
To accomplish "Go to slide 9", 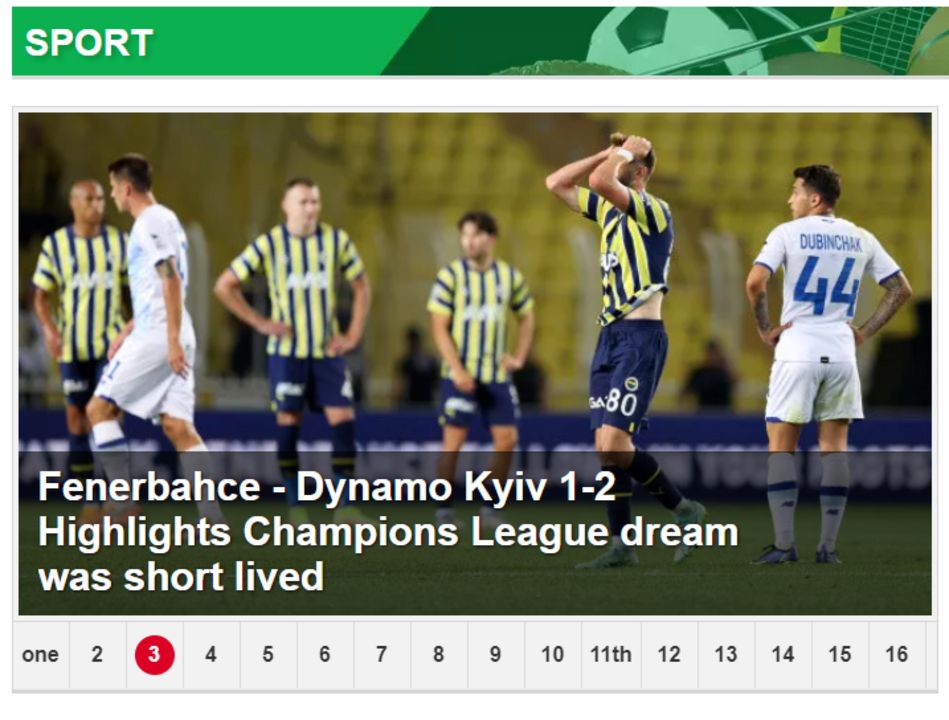I will point(496,655).
